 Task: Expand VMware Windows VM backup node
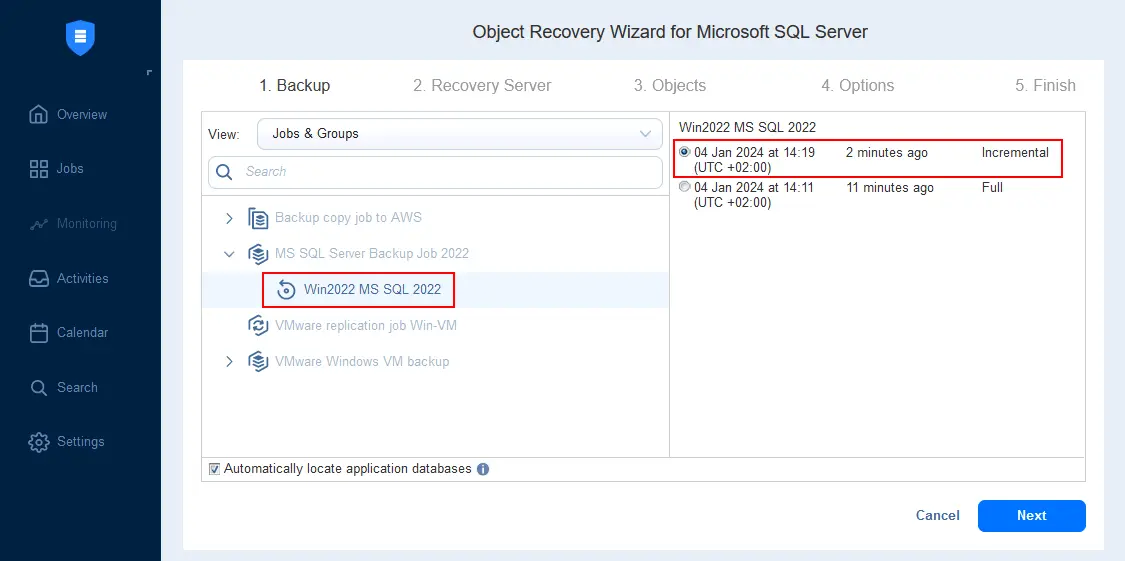point(230,362)
